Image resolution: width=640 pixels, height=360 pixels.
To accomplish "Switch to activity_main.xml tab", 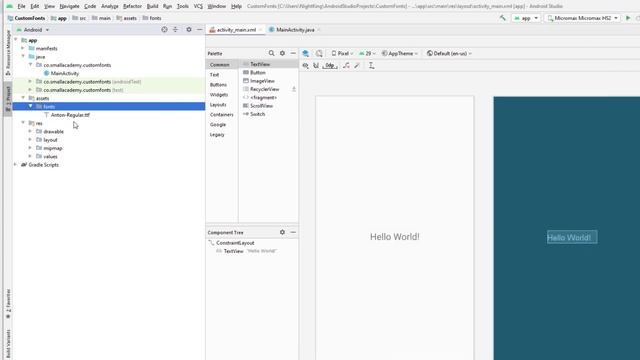I will (236, 30).
